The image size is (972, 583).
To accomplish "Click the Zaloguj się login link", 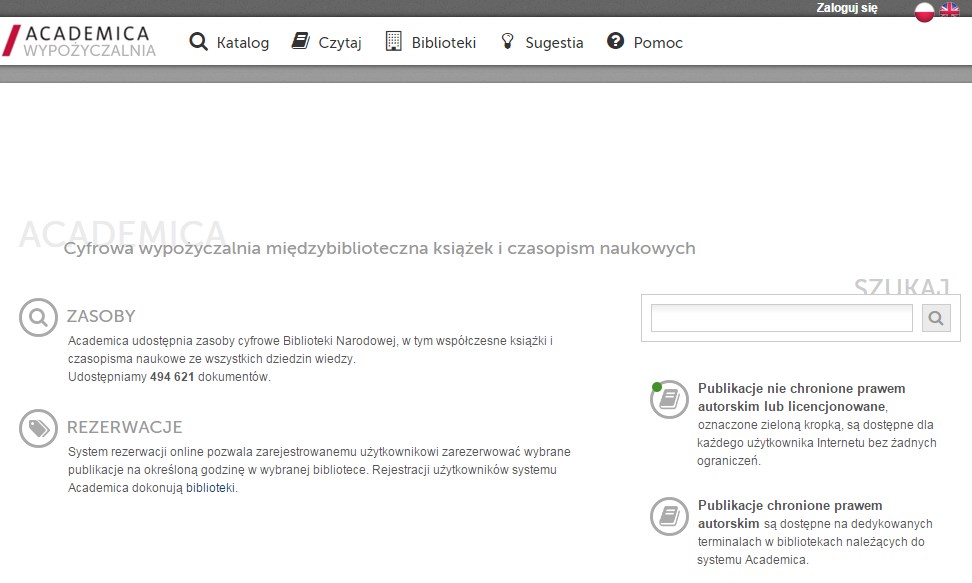I will (x=847, y=8).
